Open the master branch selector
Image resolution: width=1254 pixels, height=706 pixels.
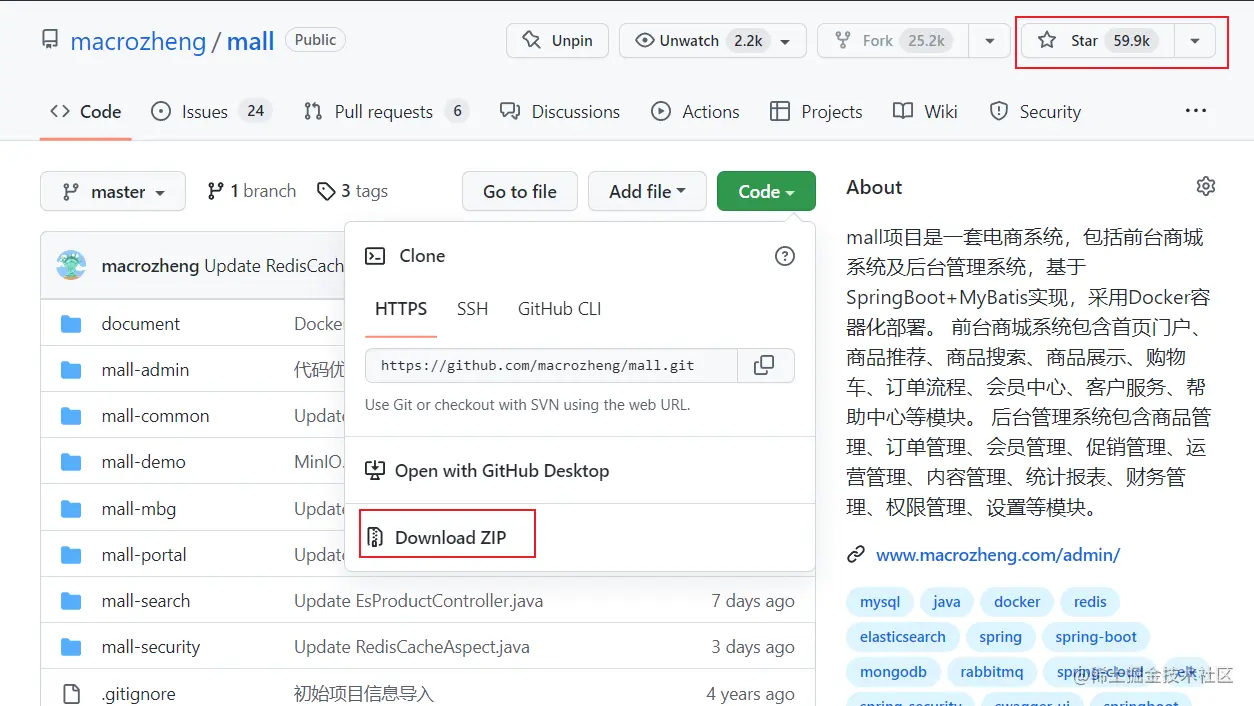[x=113, y=191]
